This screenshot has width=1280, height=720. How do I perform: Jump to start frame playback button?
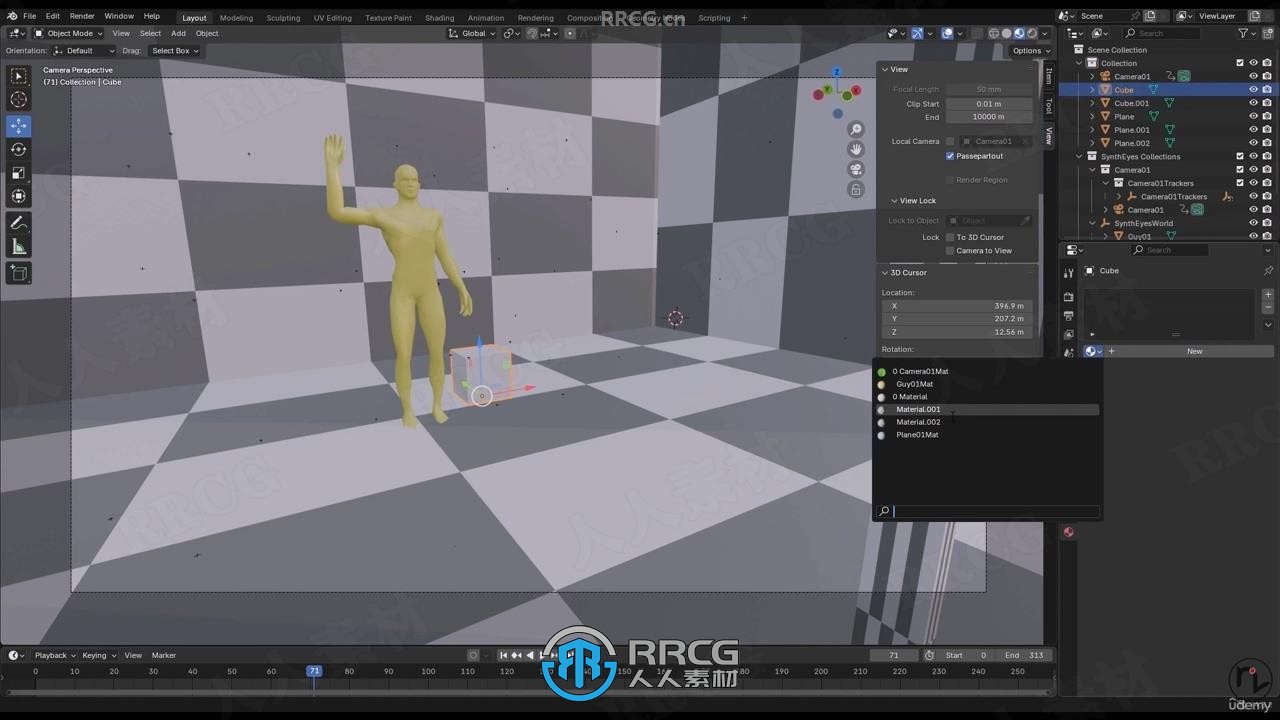[503, 655]
